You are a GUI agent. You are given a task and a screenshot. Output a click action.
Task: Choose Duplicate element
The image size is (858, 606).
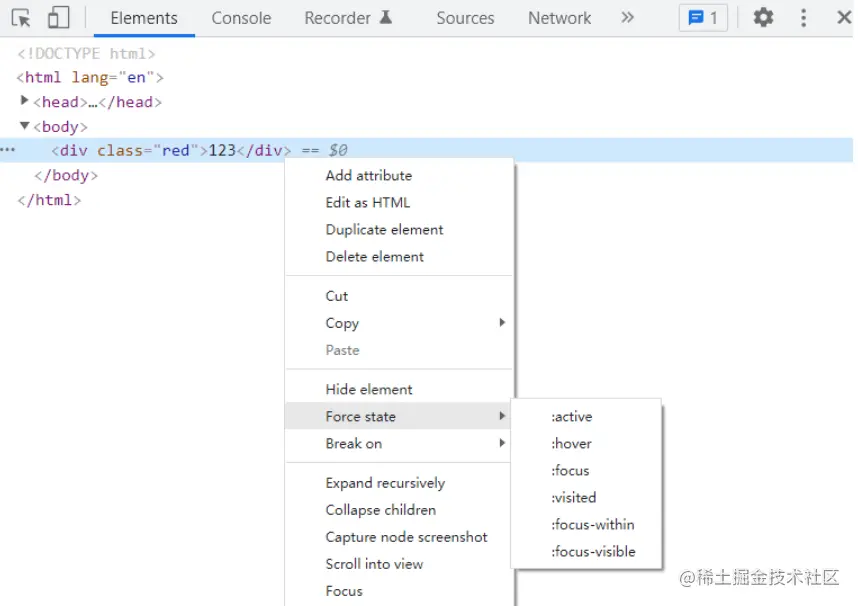[399, 229]
